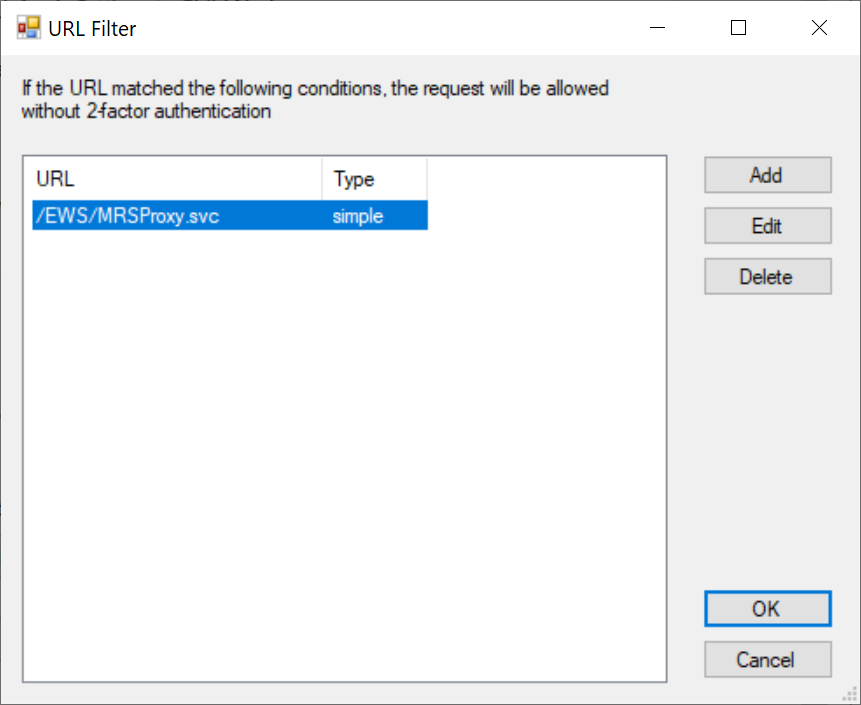Click the "URL Filter" title bar text

click(x=92, y=29)
